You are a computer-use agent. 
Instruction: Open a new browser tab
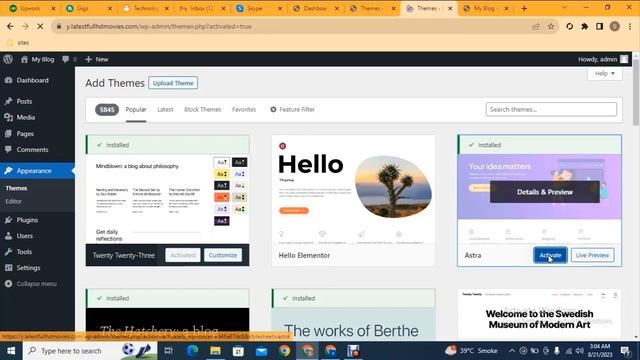[524, 9]
